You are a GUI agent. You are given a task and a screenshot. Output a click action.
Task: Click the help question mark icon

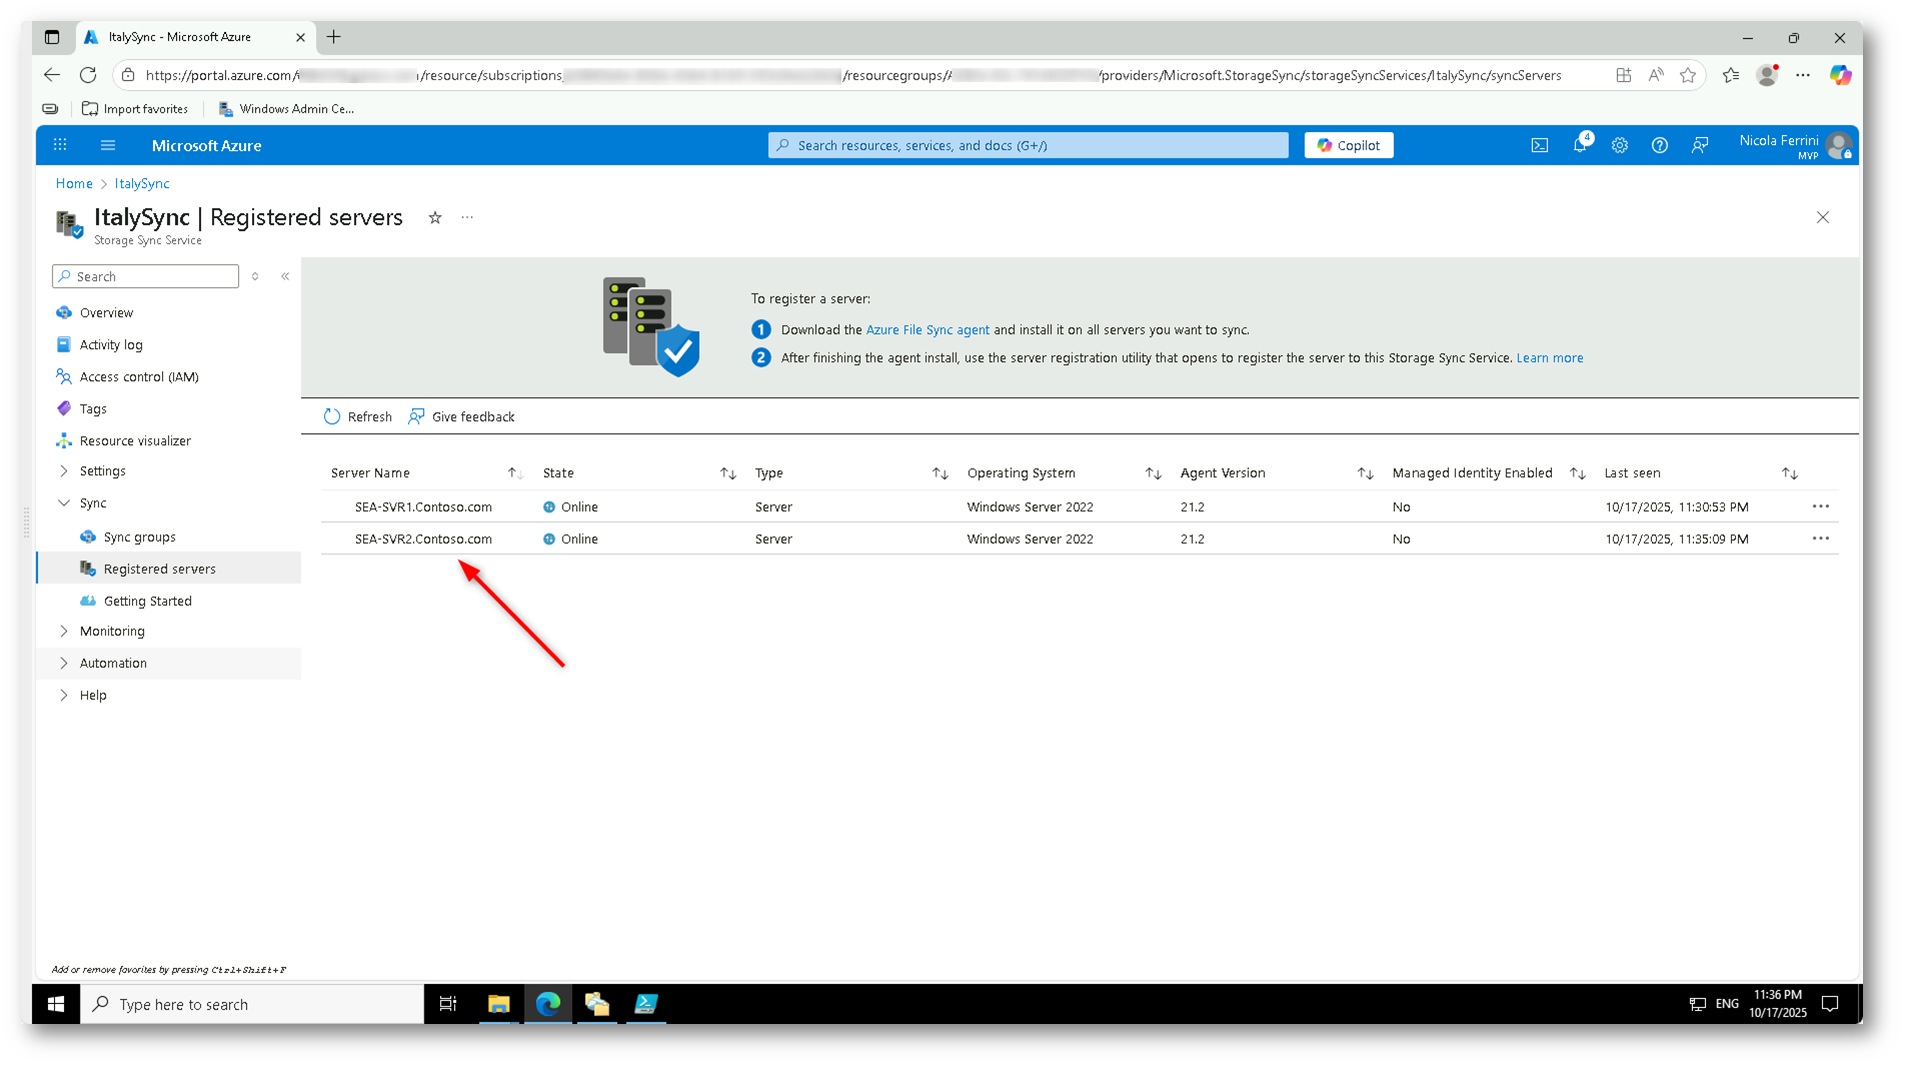[x=1659, y=145]
